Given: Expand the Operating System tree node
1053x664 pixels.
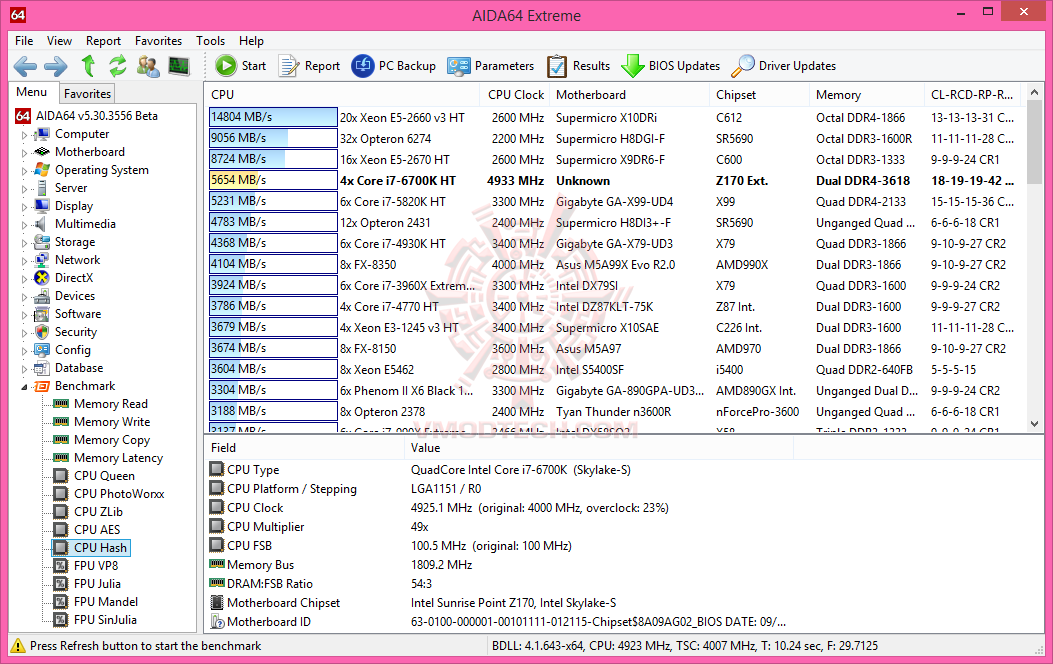Looking at the screenshot, I should [x=25, y=171].
